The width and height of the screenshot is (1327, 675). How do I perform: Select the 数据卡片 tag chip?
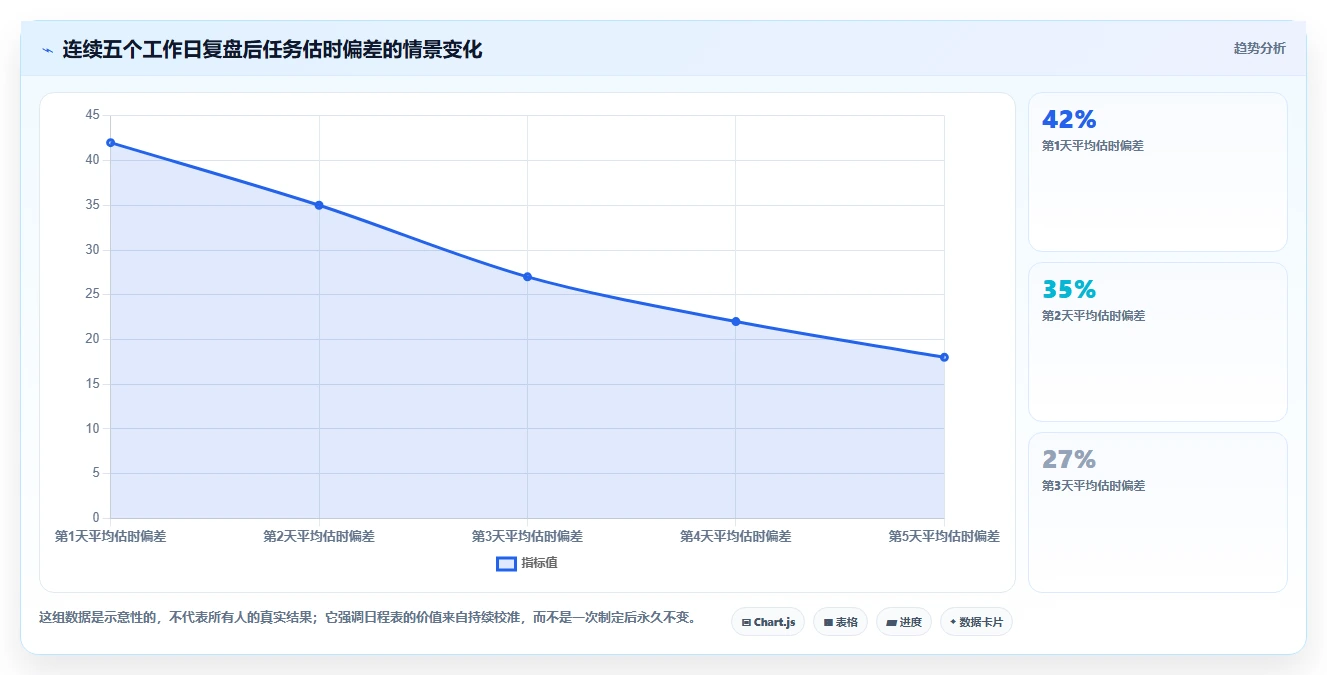click(976, 622)
